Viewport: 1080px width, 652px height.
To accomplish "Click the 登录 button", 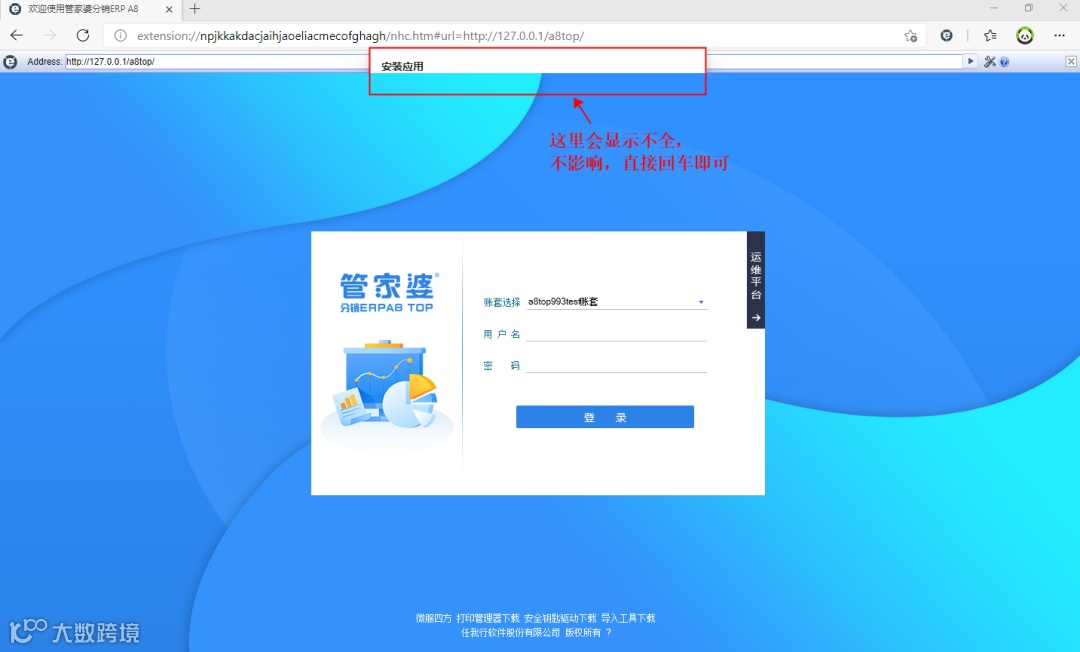I will (605, 417).
